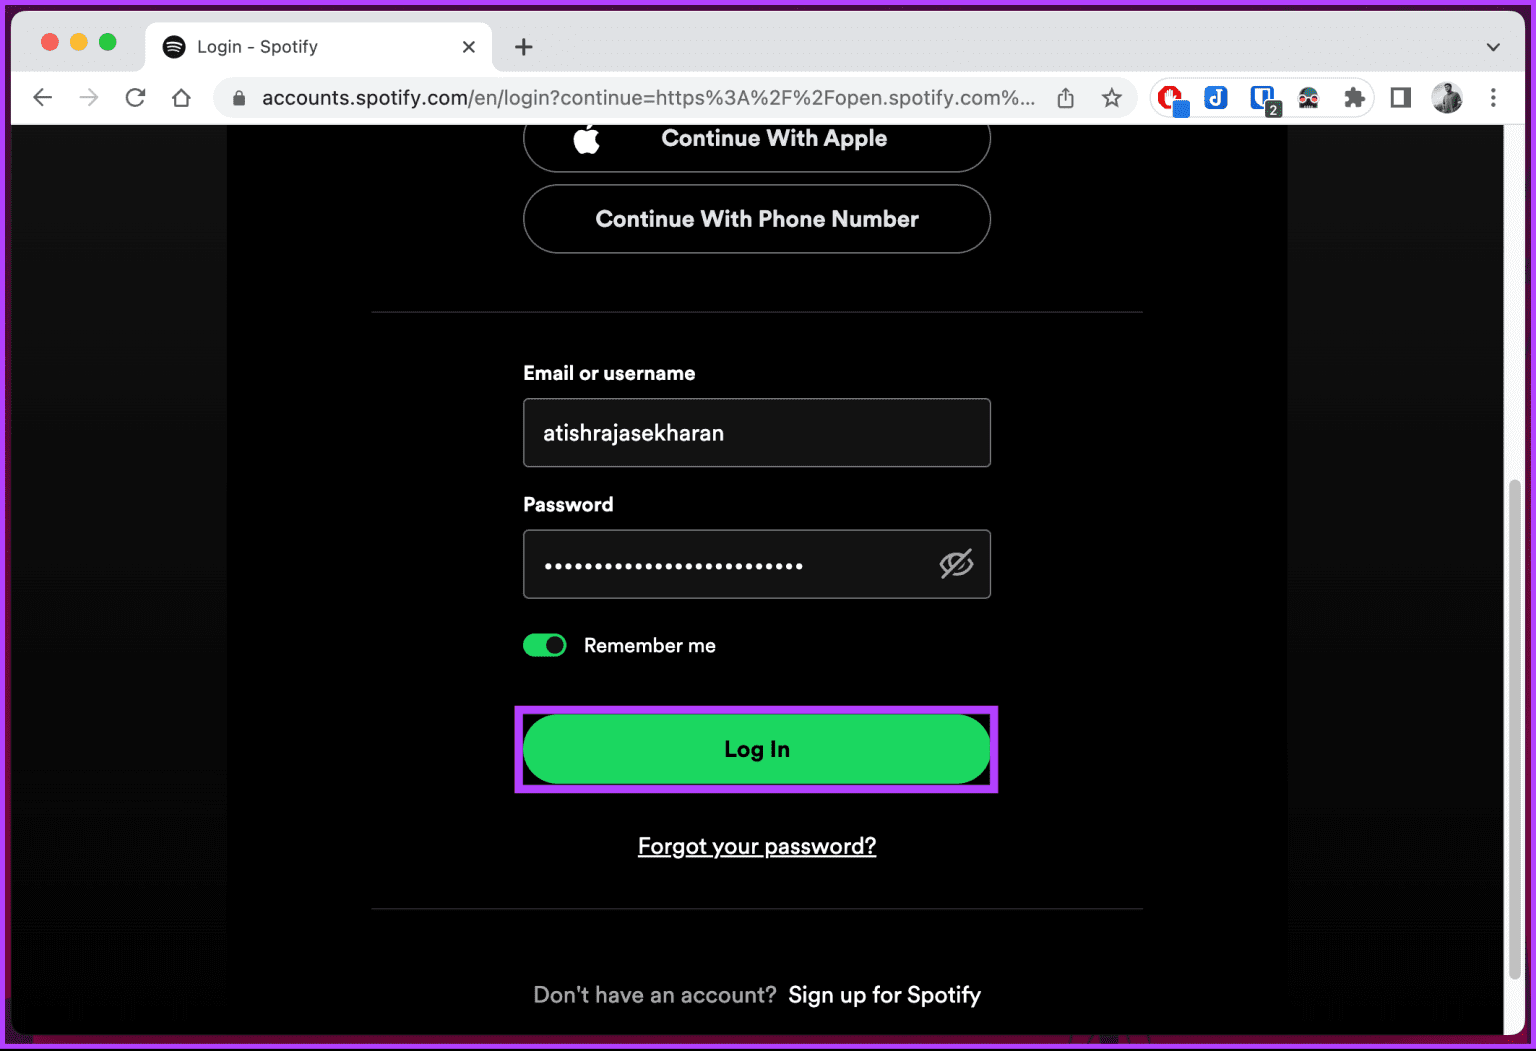1536x1051 pixels.
Task: Open the Forgot your password link
Action: pyautogui.click(x=757, y=846)
